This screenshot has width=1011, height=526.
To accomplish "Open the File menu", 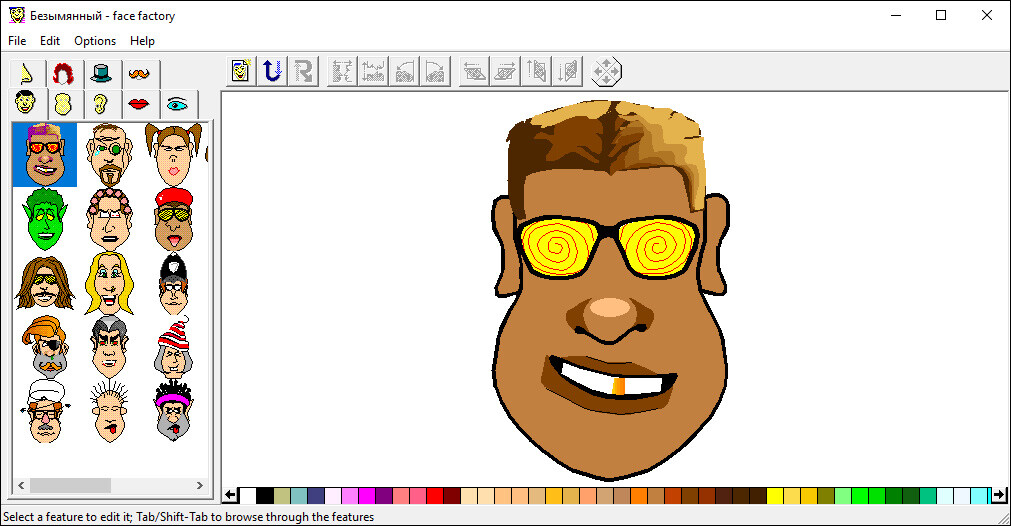I will (17, 41).
